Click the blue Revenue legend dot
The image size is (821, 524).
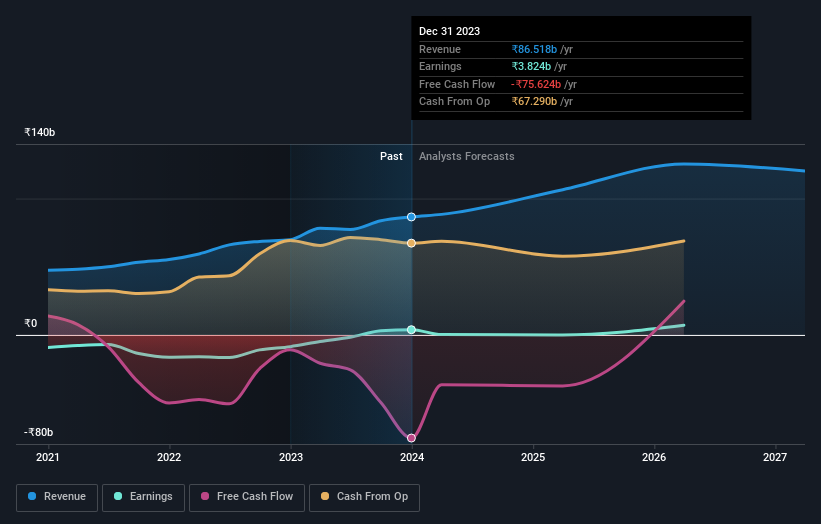pos(32,496)
